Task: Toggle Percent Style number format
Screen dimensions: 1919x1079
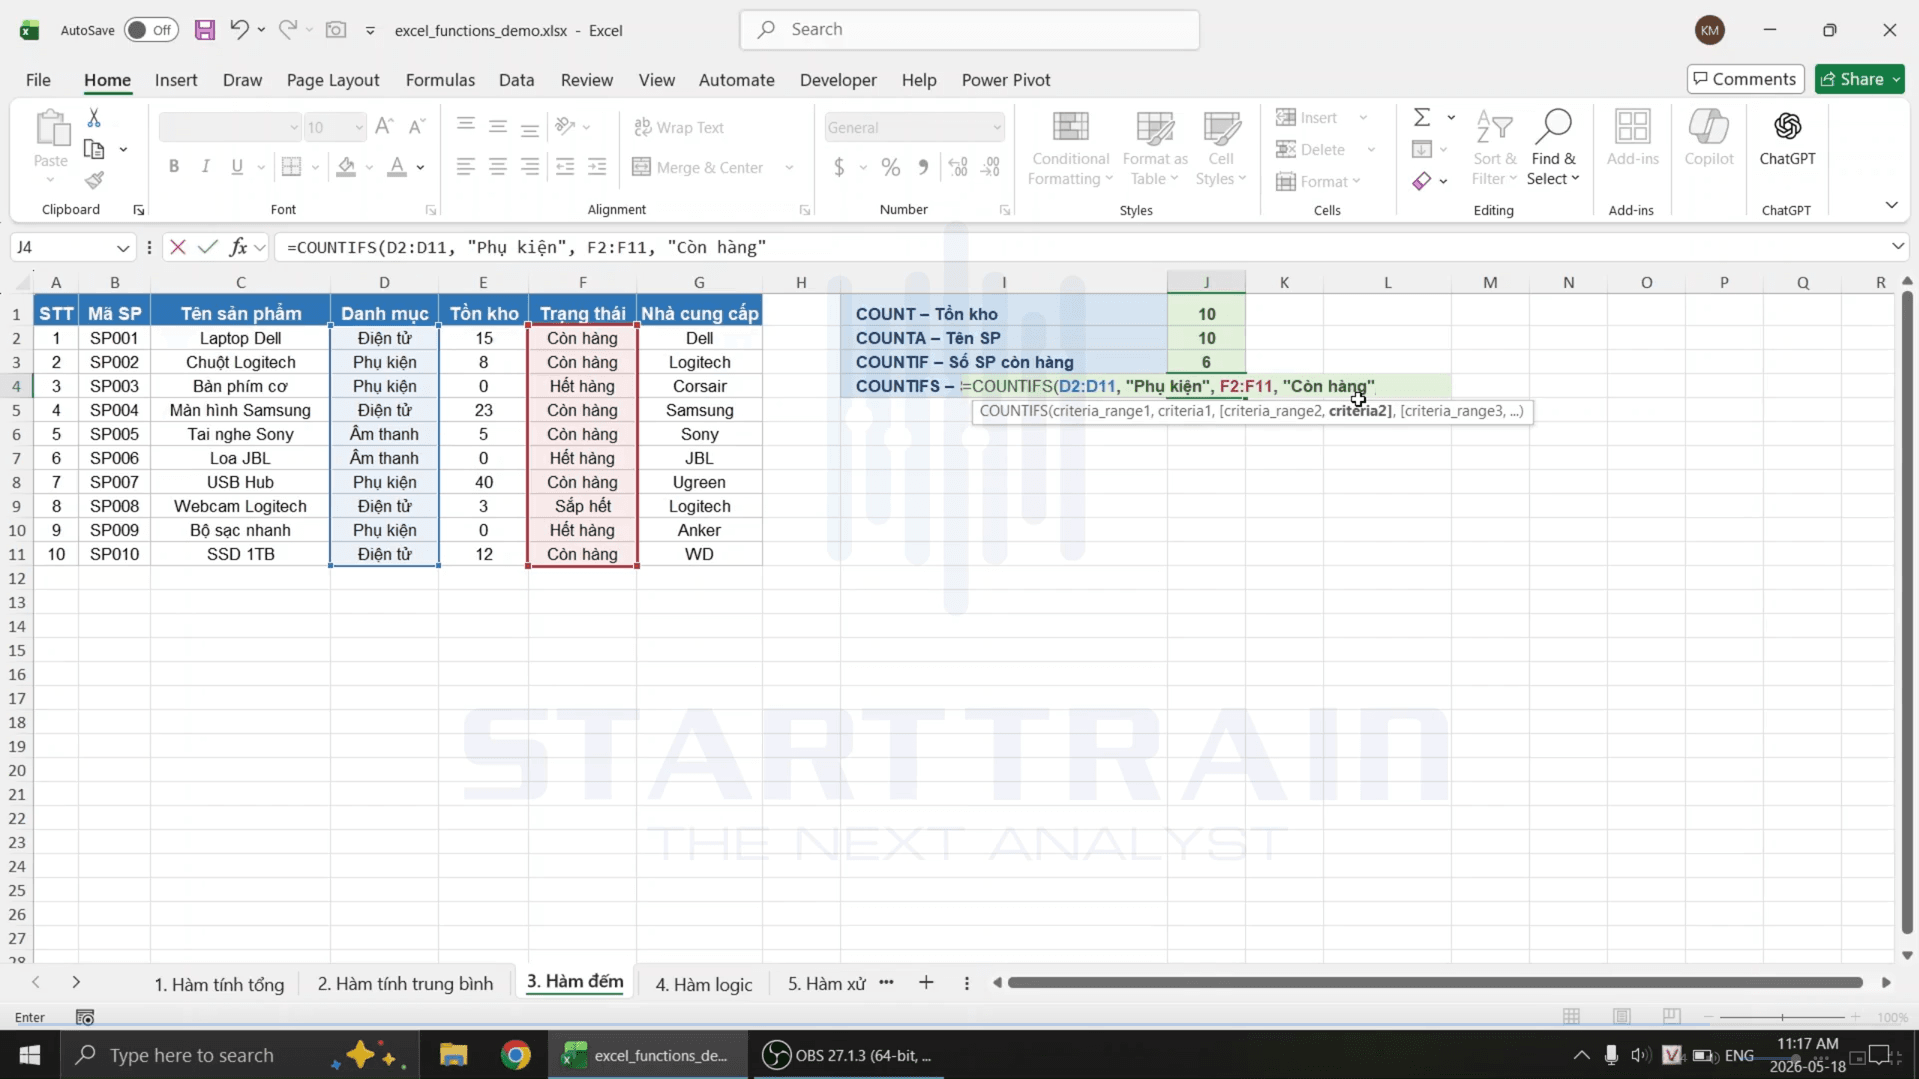Action: 891,167
